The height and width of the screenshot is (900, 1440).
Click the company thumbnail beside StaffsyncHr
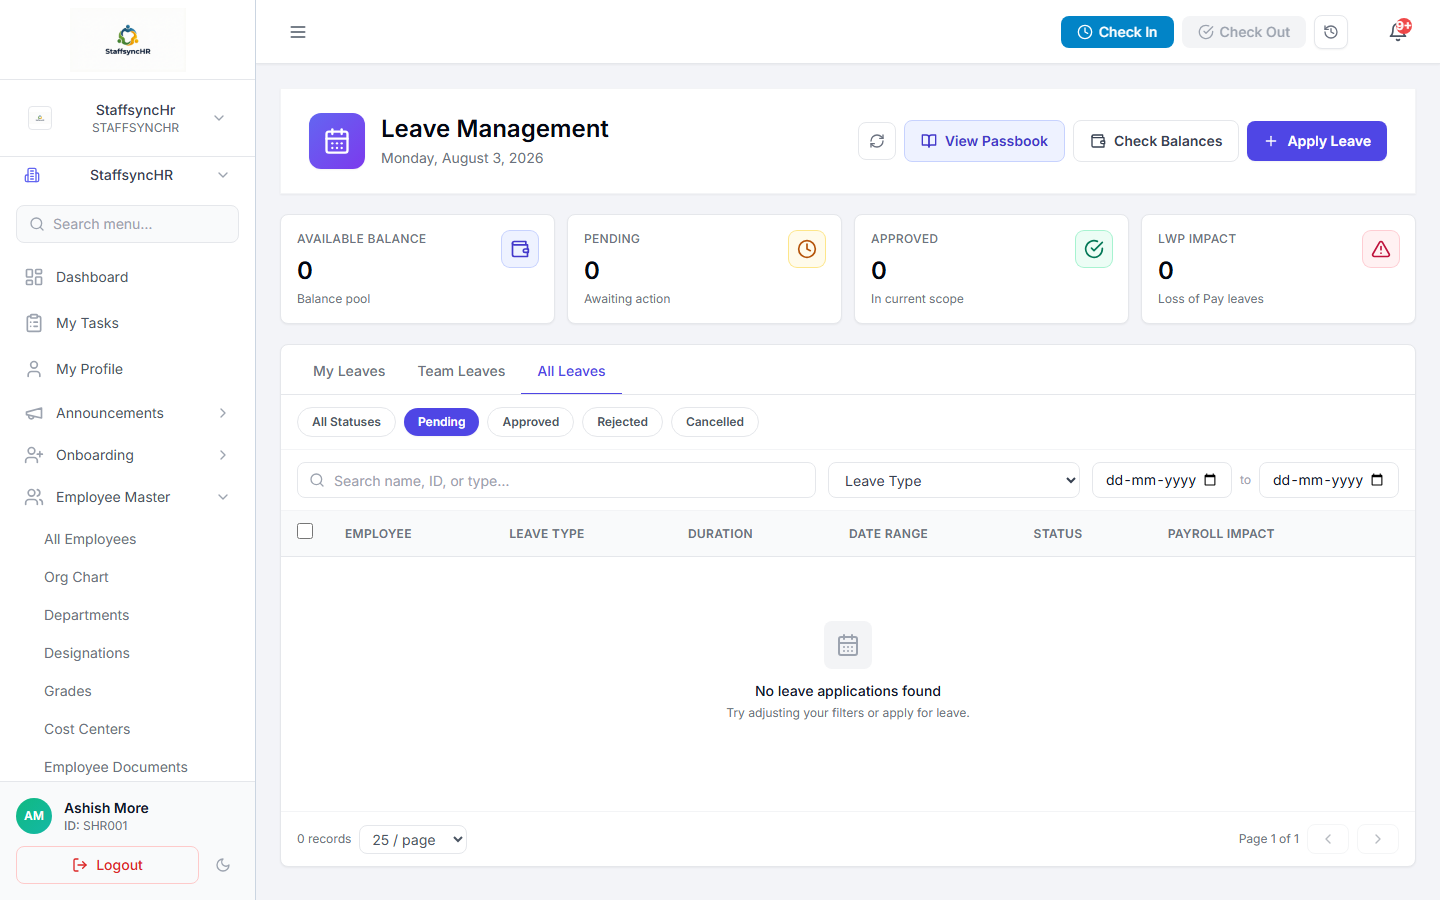pos(40,118)
